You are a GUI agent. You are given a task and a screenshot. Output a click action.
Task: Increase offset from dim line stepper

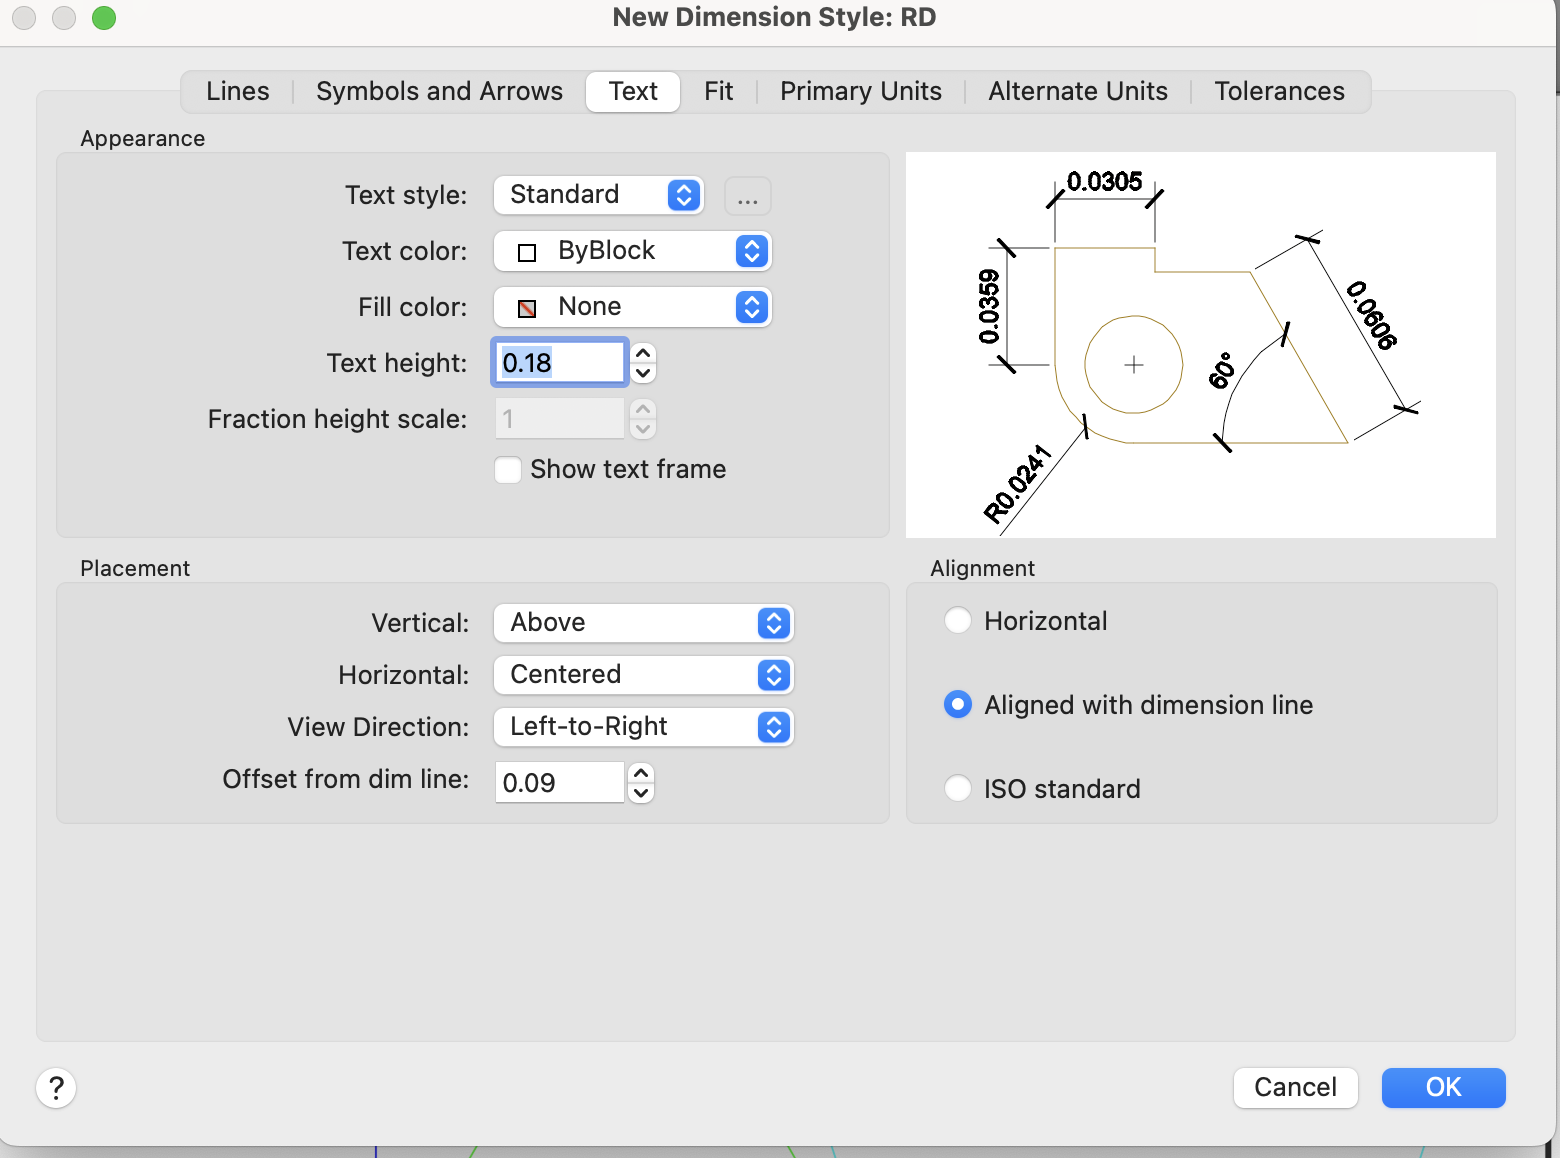point(641,772)
